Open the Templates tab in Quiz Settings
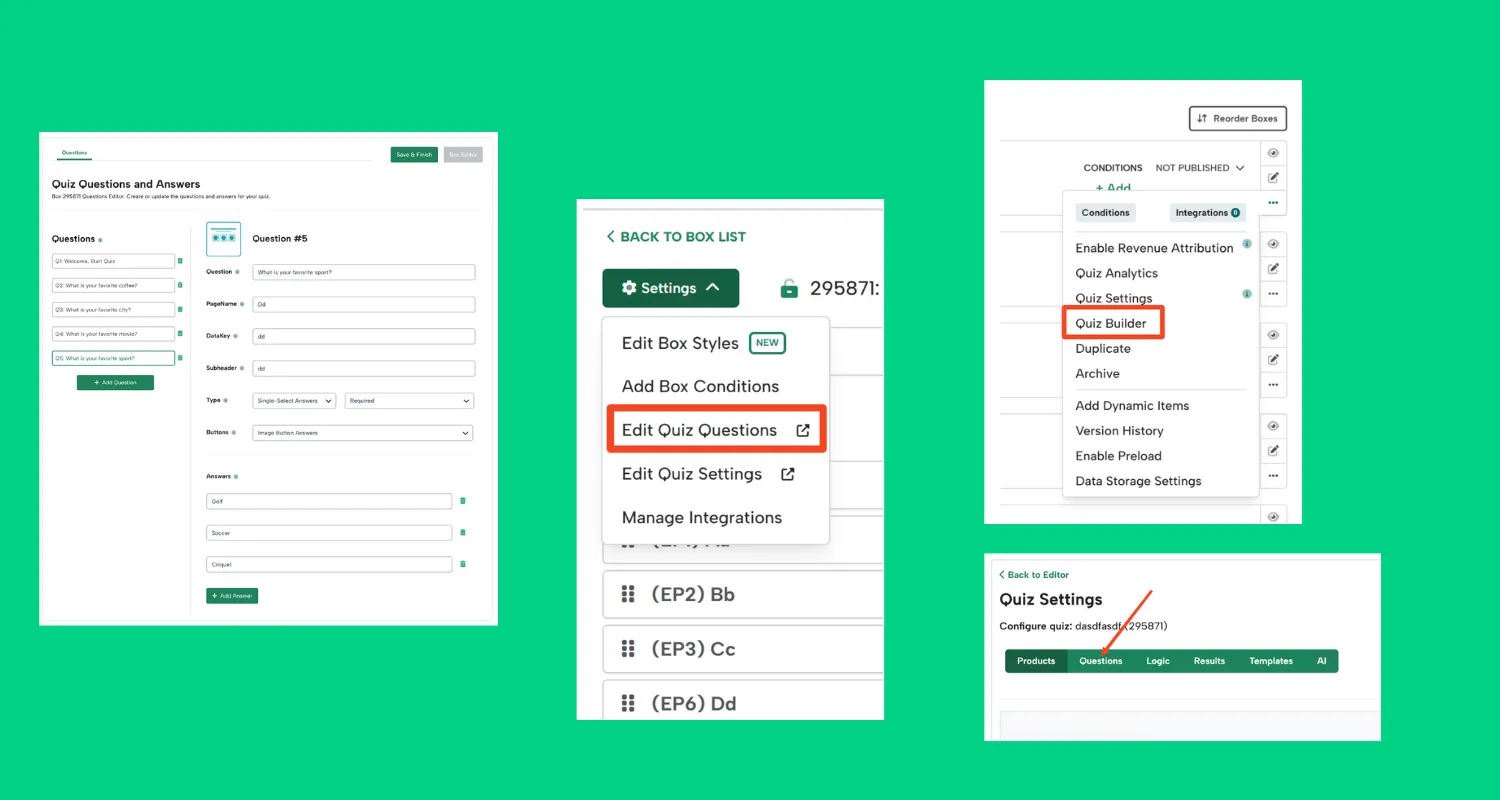 click(1271, 661)
